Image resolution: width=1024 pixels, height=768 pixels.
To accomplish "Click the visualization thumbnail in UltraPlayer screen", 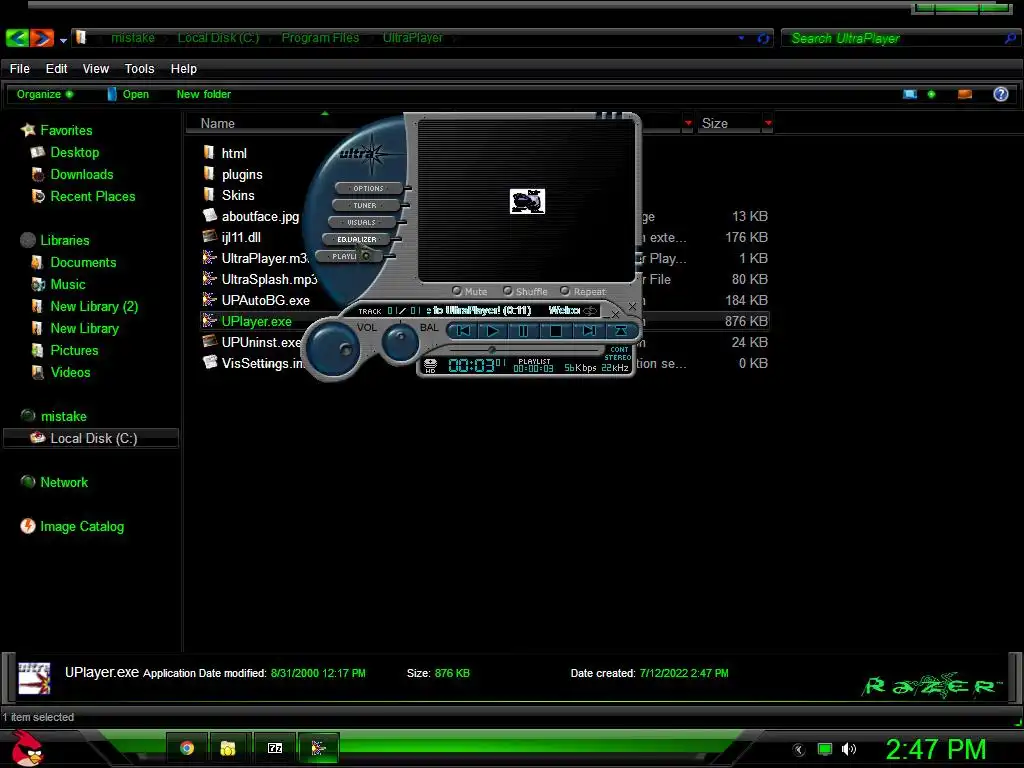I will point(527,201).
